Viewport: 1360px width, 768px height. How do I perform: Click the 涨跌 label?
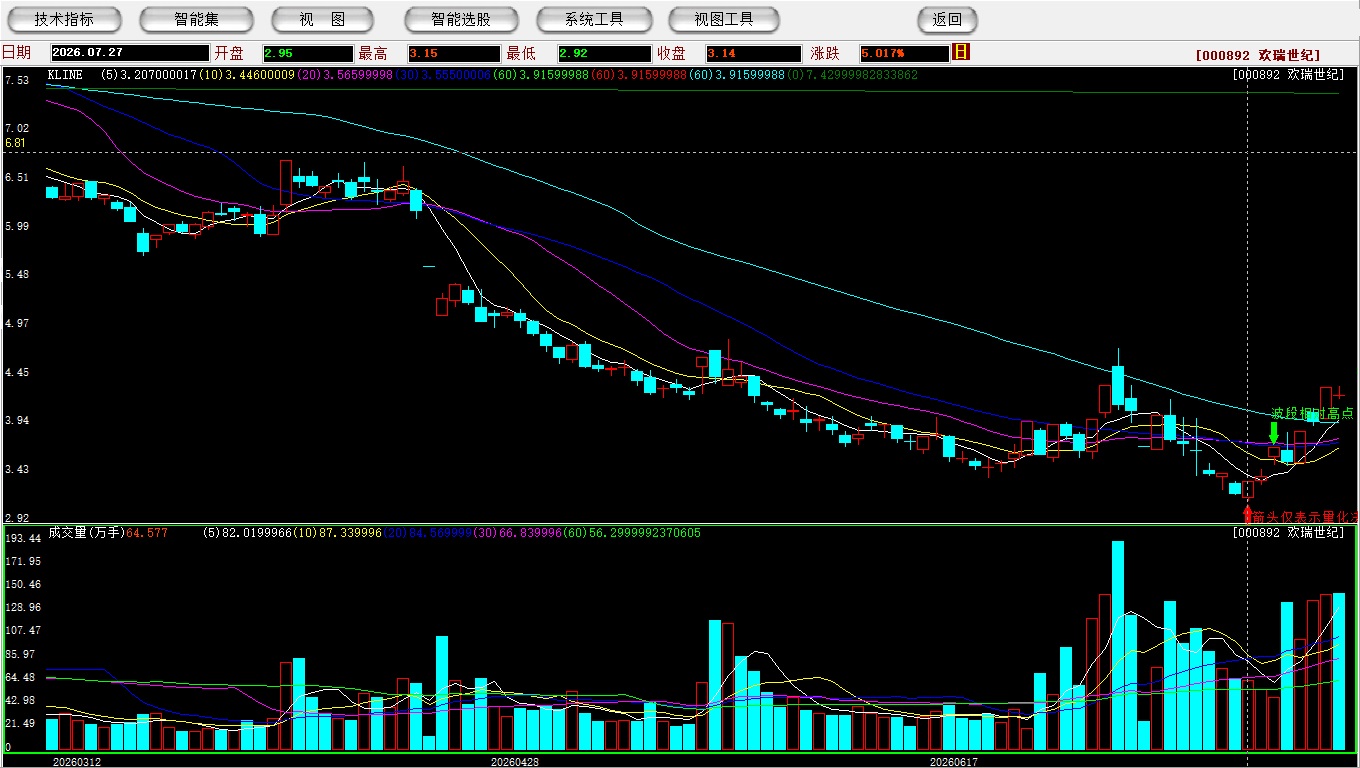click(x=825, y=53)
